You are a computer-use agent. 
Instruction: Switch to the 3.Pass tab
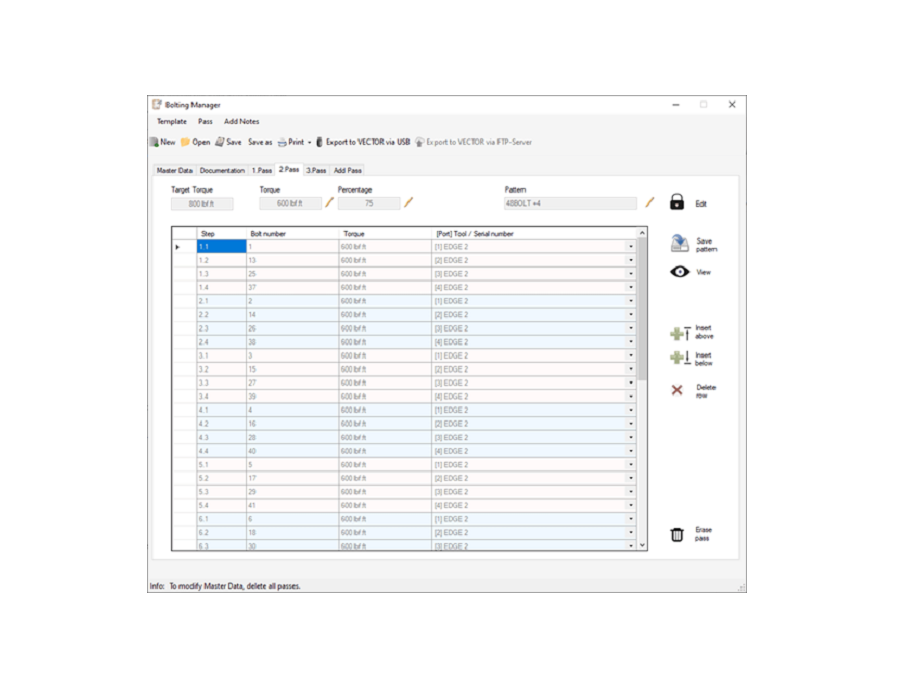point(316,170)
